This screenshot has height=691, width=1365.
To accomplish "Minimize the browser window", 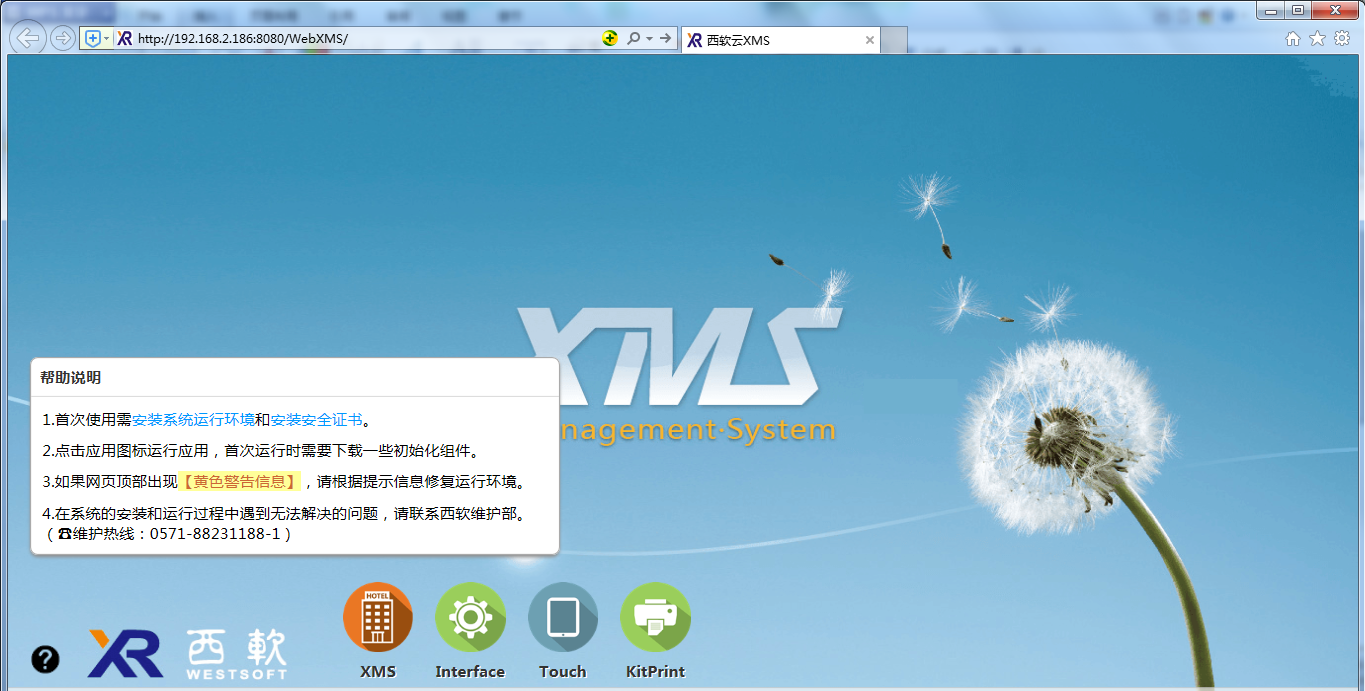I will click(1272, 10).
